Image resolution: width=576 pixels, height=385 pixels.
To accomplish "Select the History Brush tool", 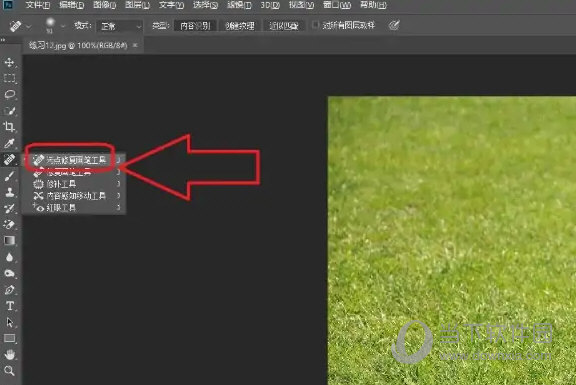I will [9, 208].
